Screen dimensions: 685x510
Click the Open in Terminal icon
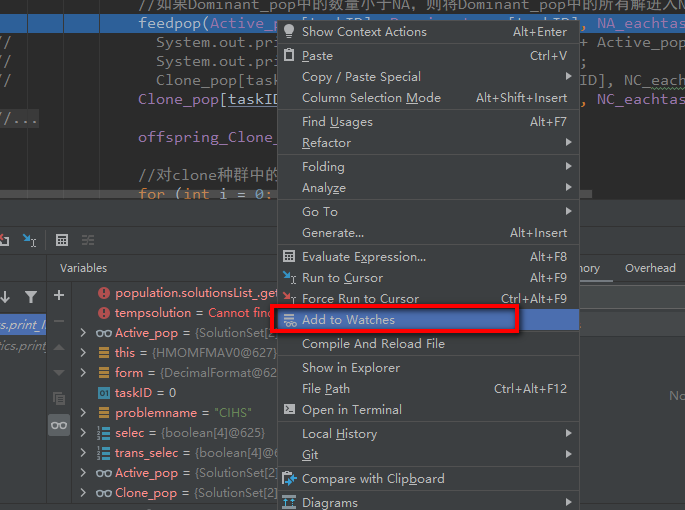click(x=289, y=409)
